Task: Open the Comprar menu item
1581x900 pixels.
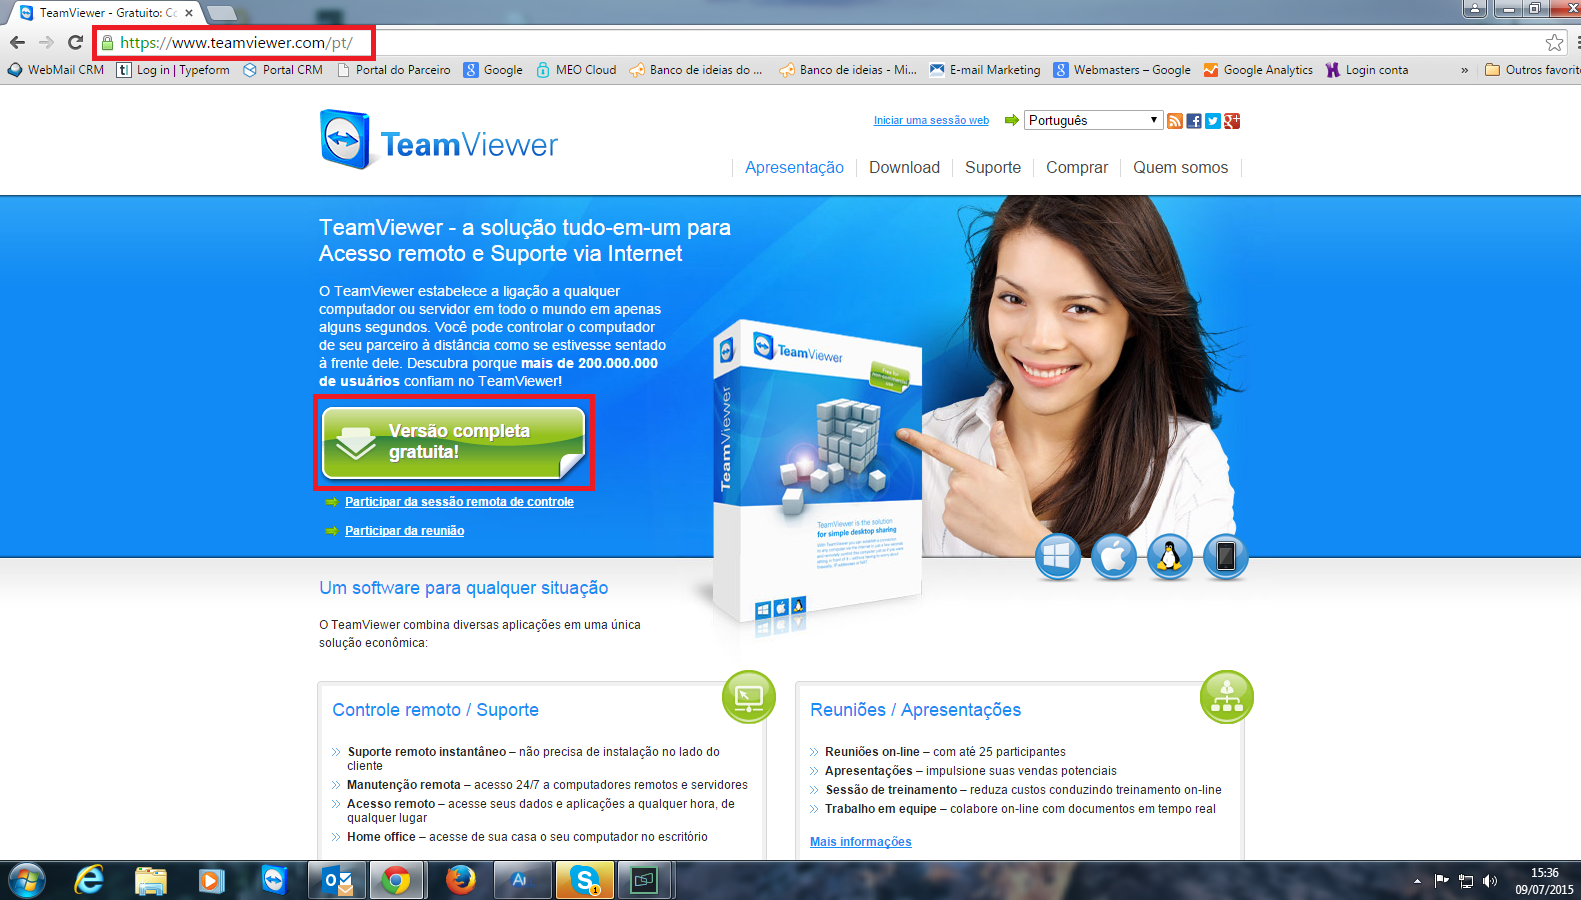Action: click(1077, 168)
